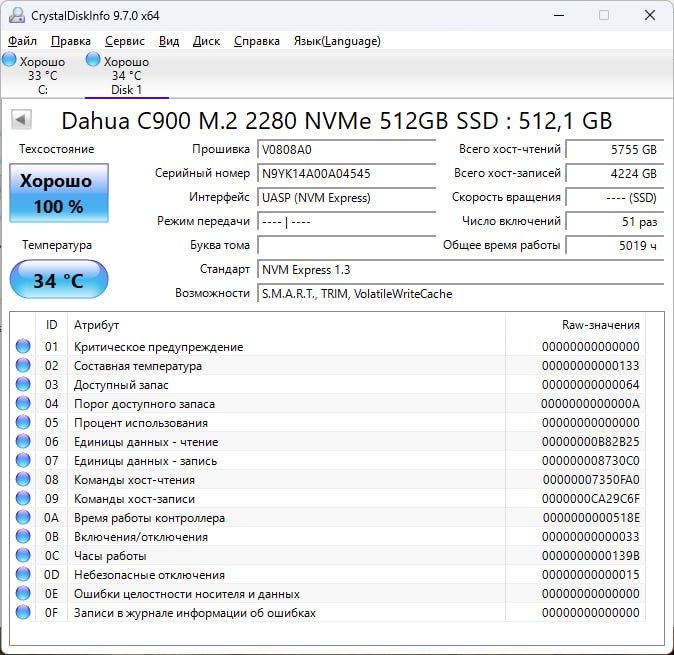This screenshot has width=674, height=655.
Task: Select Disk 1 health status icon
Action: 94,61
